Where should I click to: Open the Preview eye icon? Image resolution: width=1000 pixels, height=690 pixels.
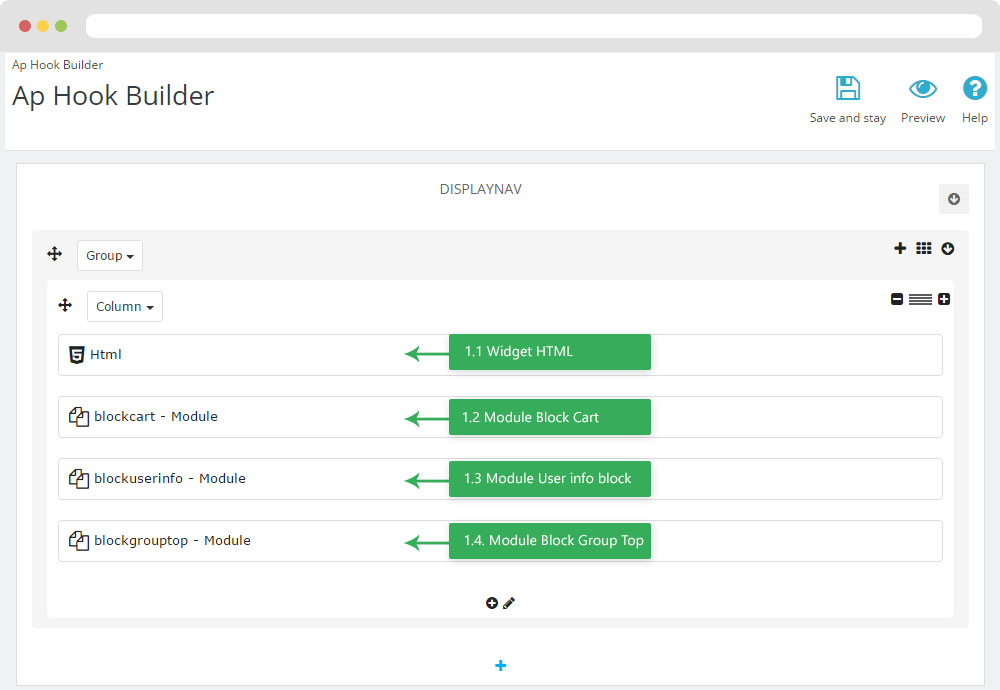click(922, 89)
